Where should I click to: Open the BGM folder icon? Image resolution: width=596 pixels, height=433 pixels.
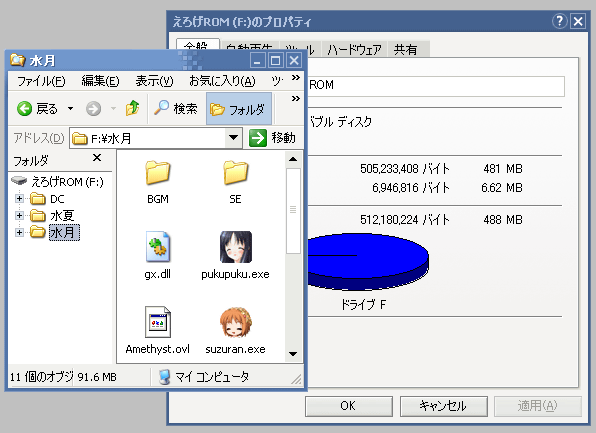tap(157, 172)
